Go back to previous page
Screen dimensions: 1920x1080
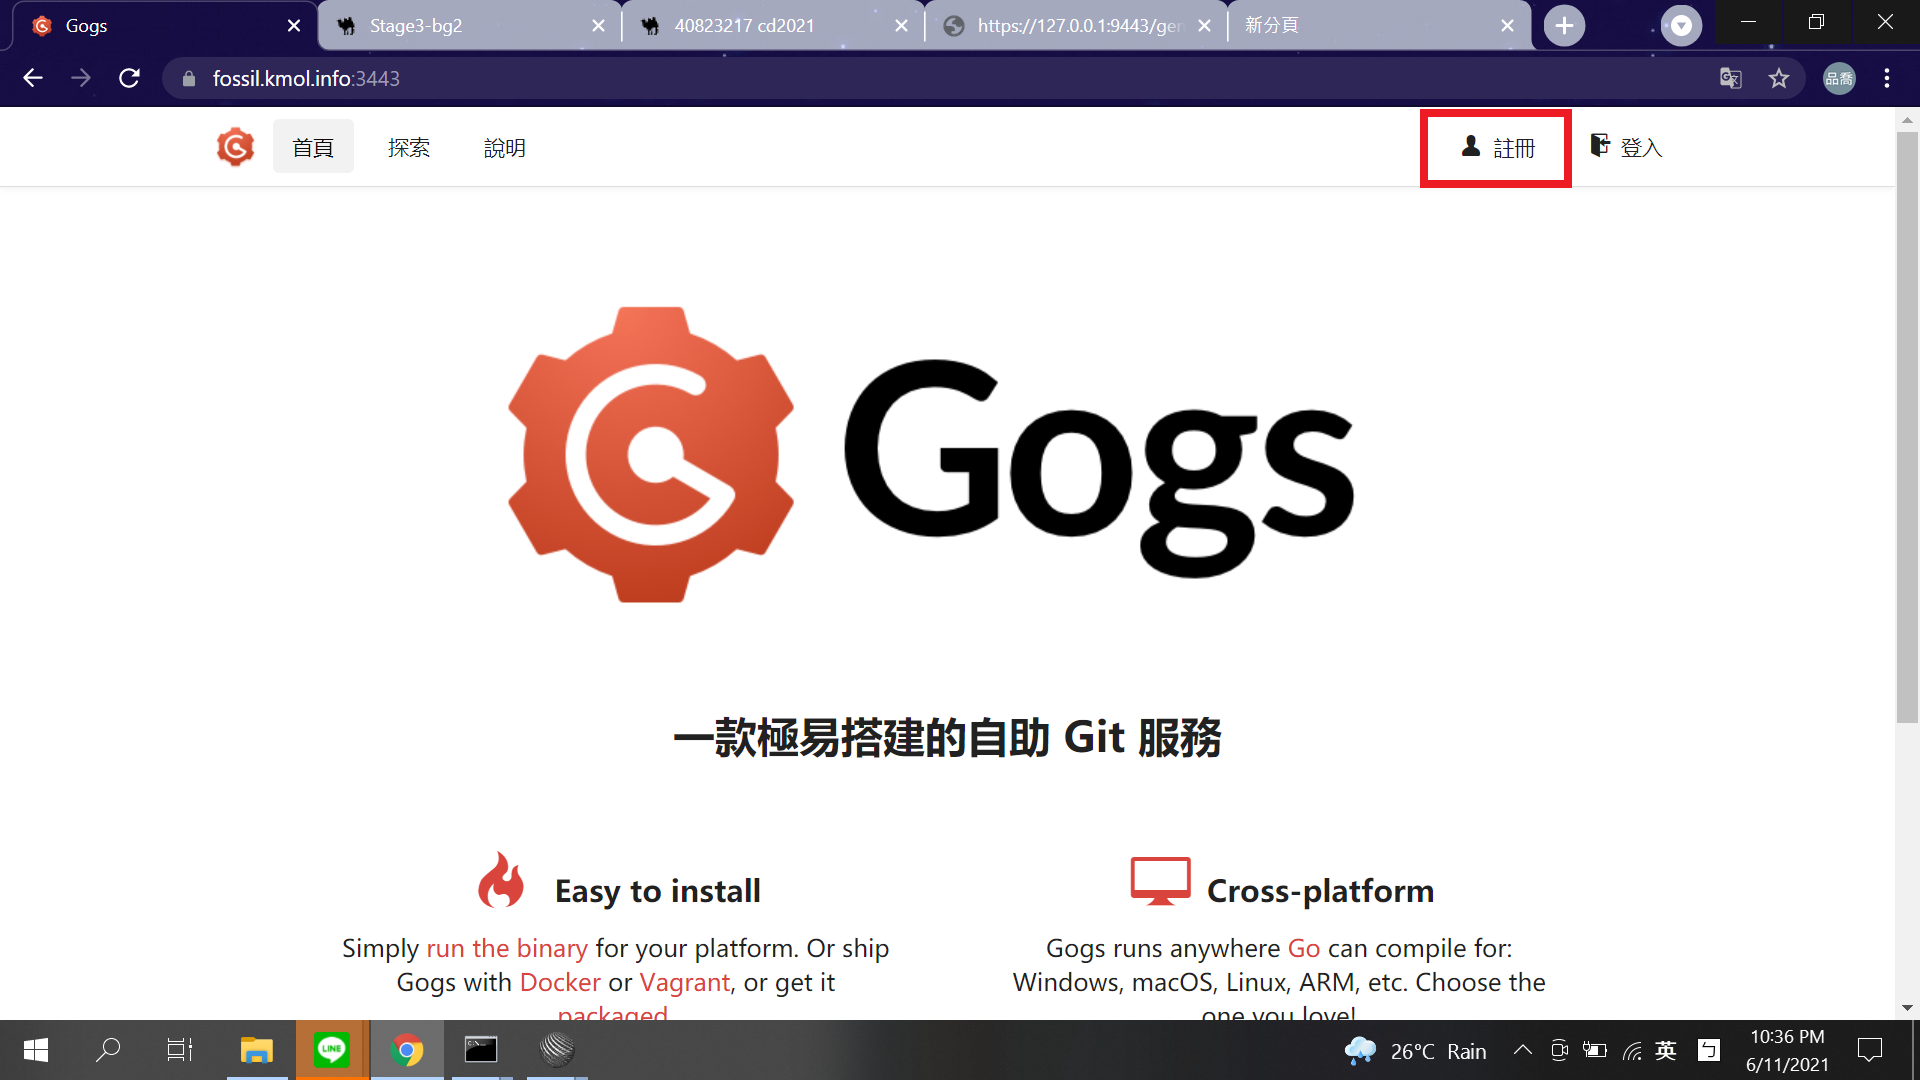click(x=33, y=78)
